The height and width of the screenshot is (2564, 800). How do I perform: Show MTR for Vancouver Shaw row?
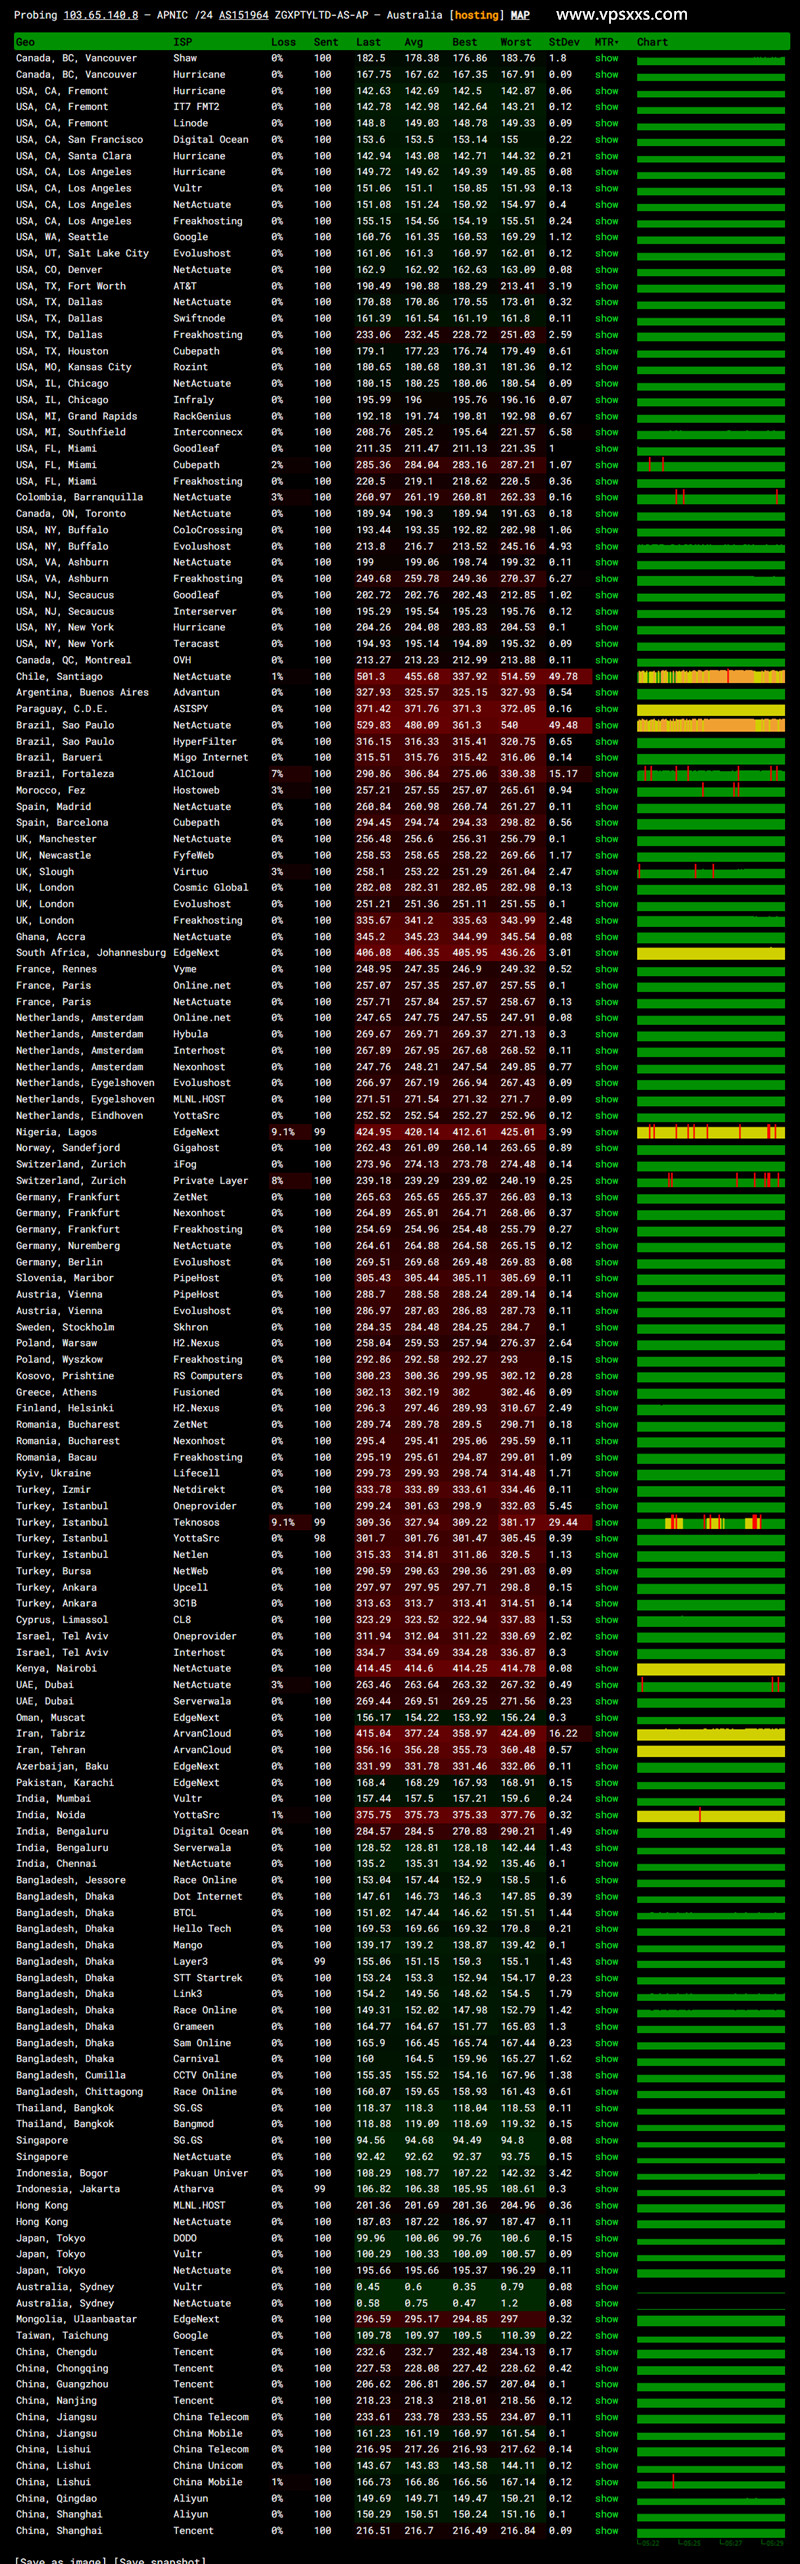pyautogui.click(x=606, y=58)
